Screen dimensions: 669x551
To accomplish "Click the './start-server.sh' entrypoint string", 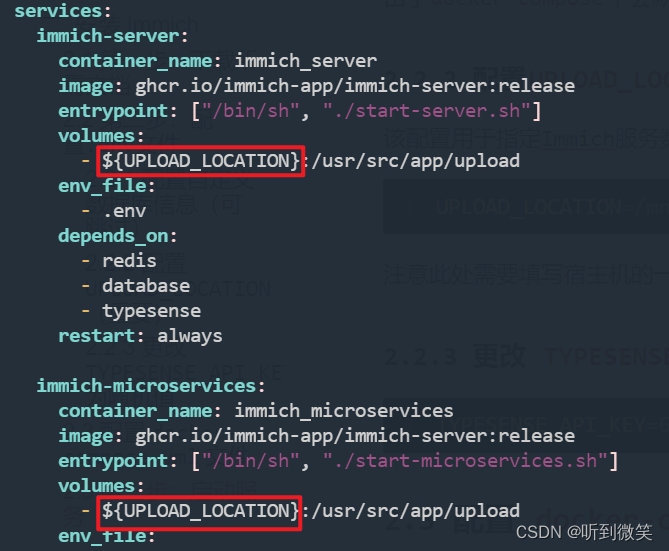I will point(426,111).
